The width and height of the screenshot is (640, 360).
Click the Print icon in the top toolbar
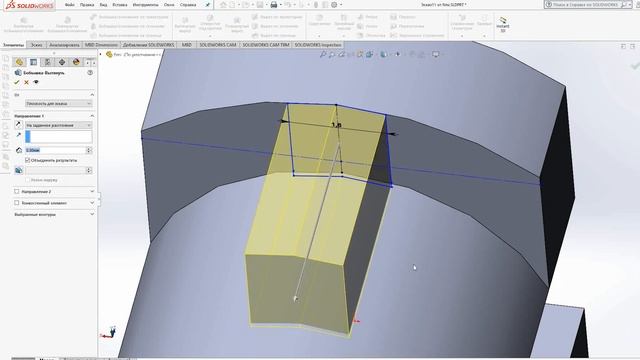pos(274,5)
